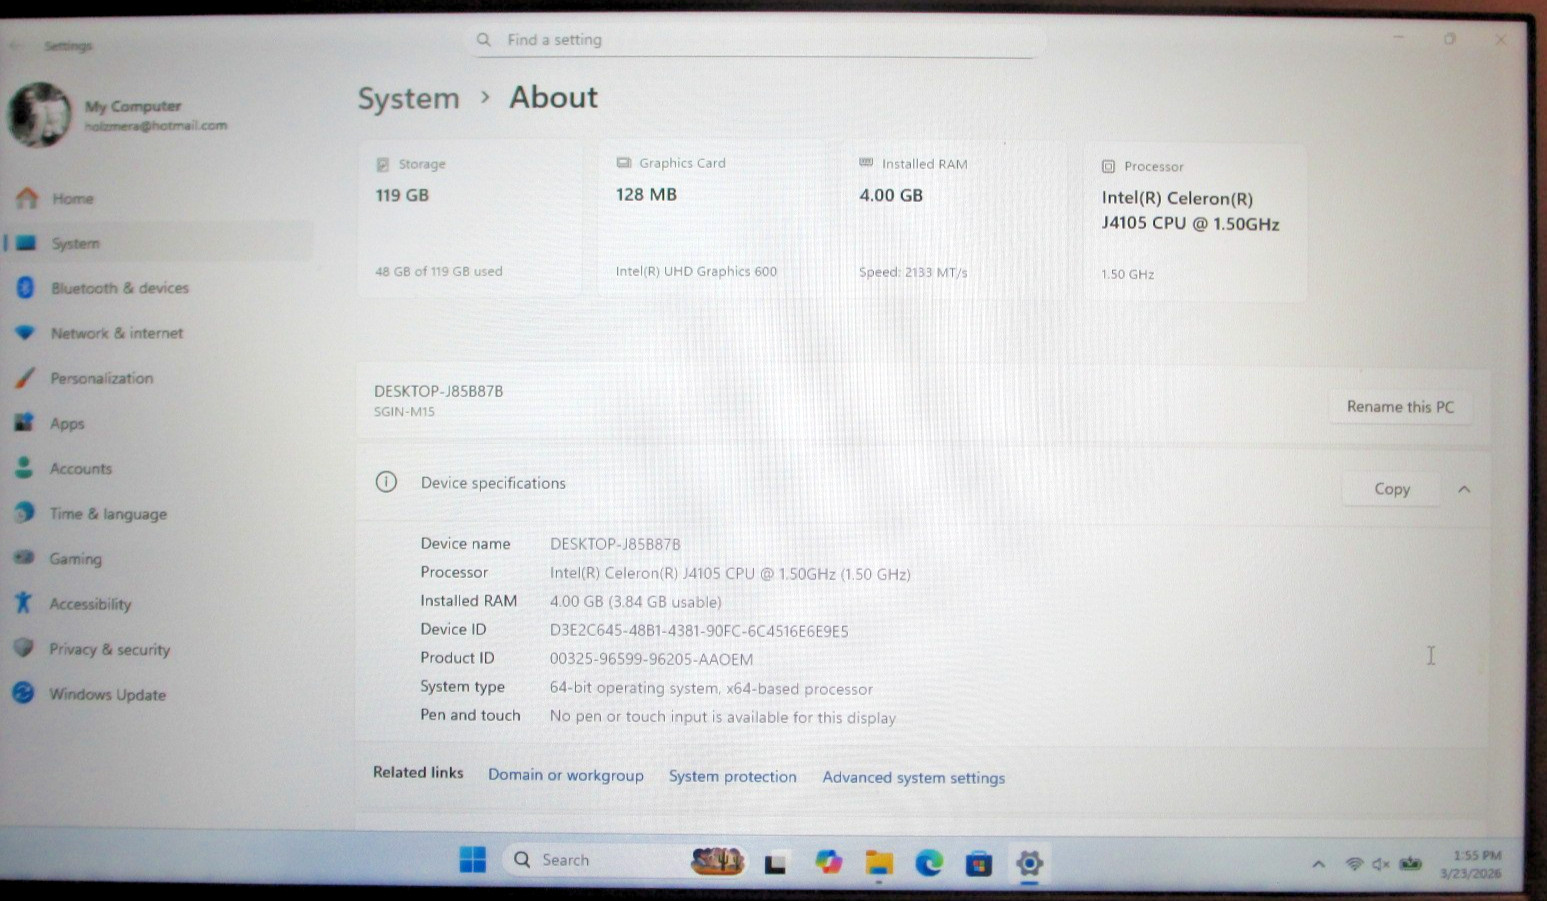Click the 64-bit operating system text
The height and width of the screenshot is (901, 1547).
tap(711, 688)
